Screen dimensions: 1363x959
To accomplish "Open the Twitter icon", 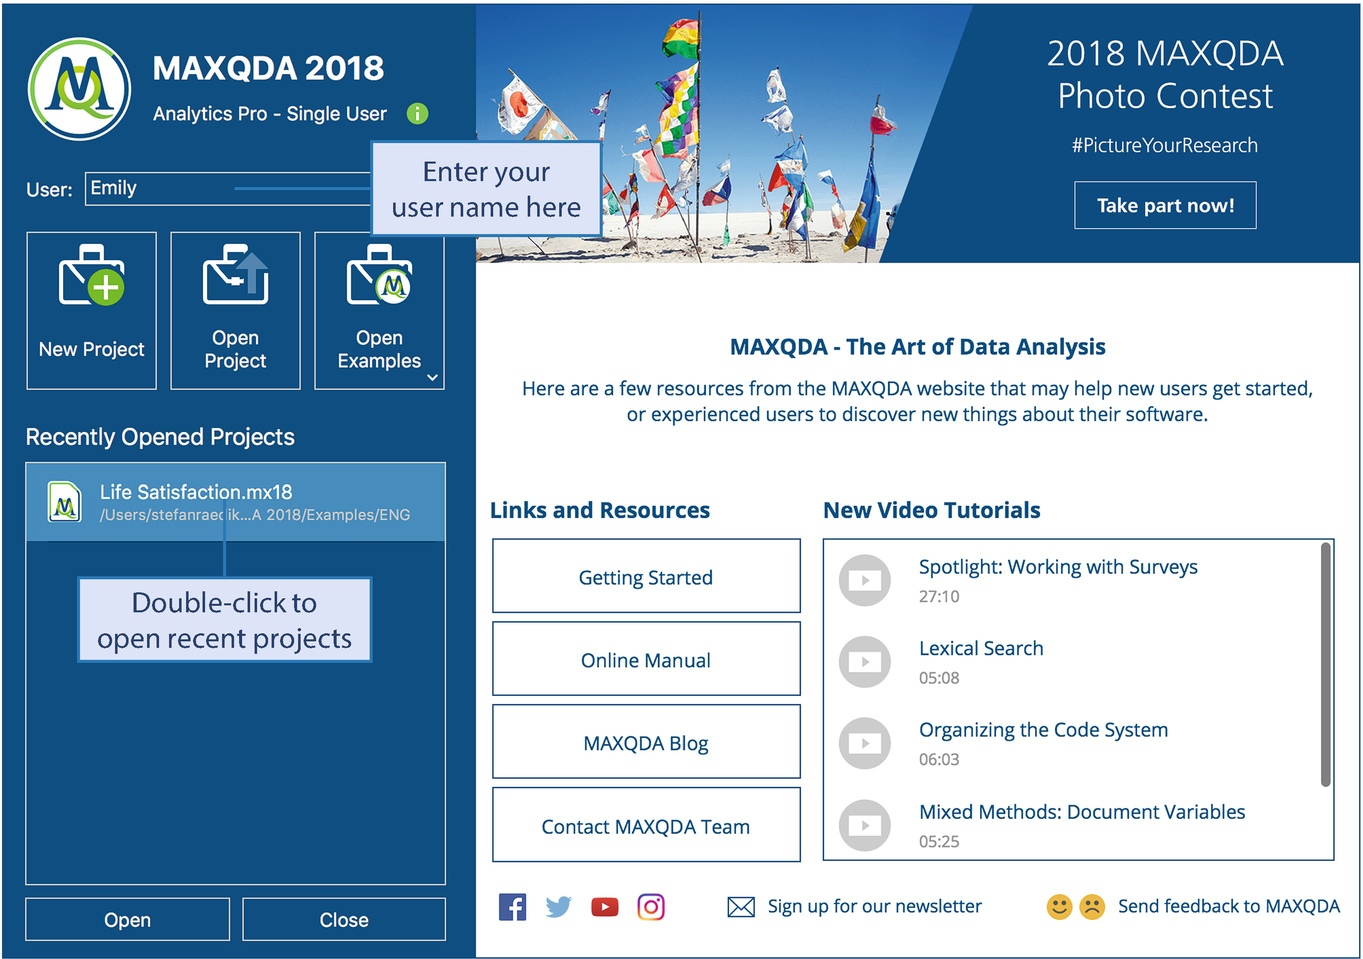I will (558, 907).
